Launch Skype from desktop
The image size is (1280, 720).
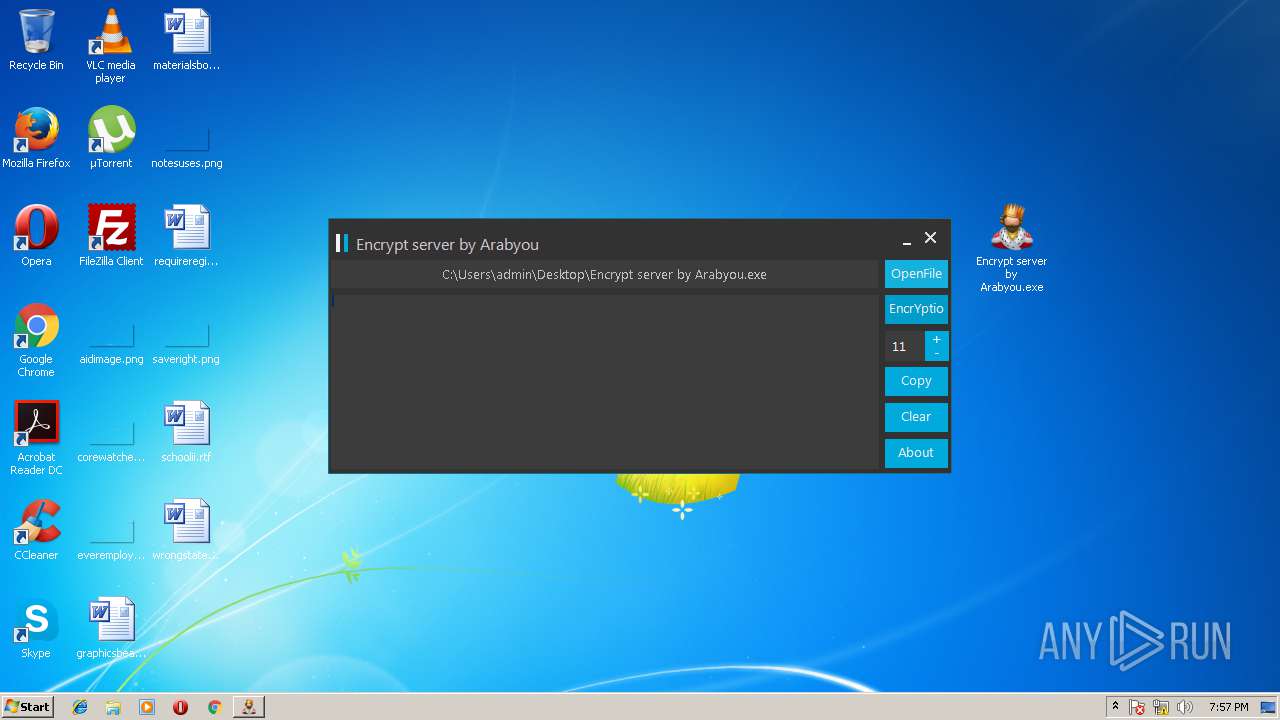36,628
